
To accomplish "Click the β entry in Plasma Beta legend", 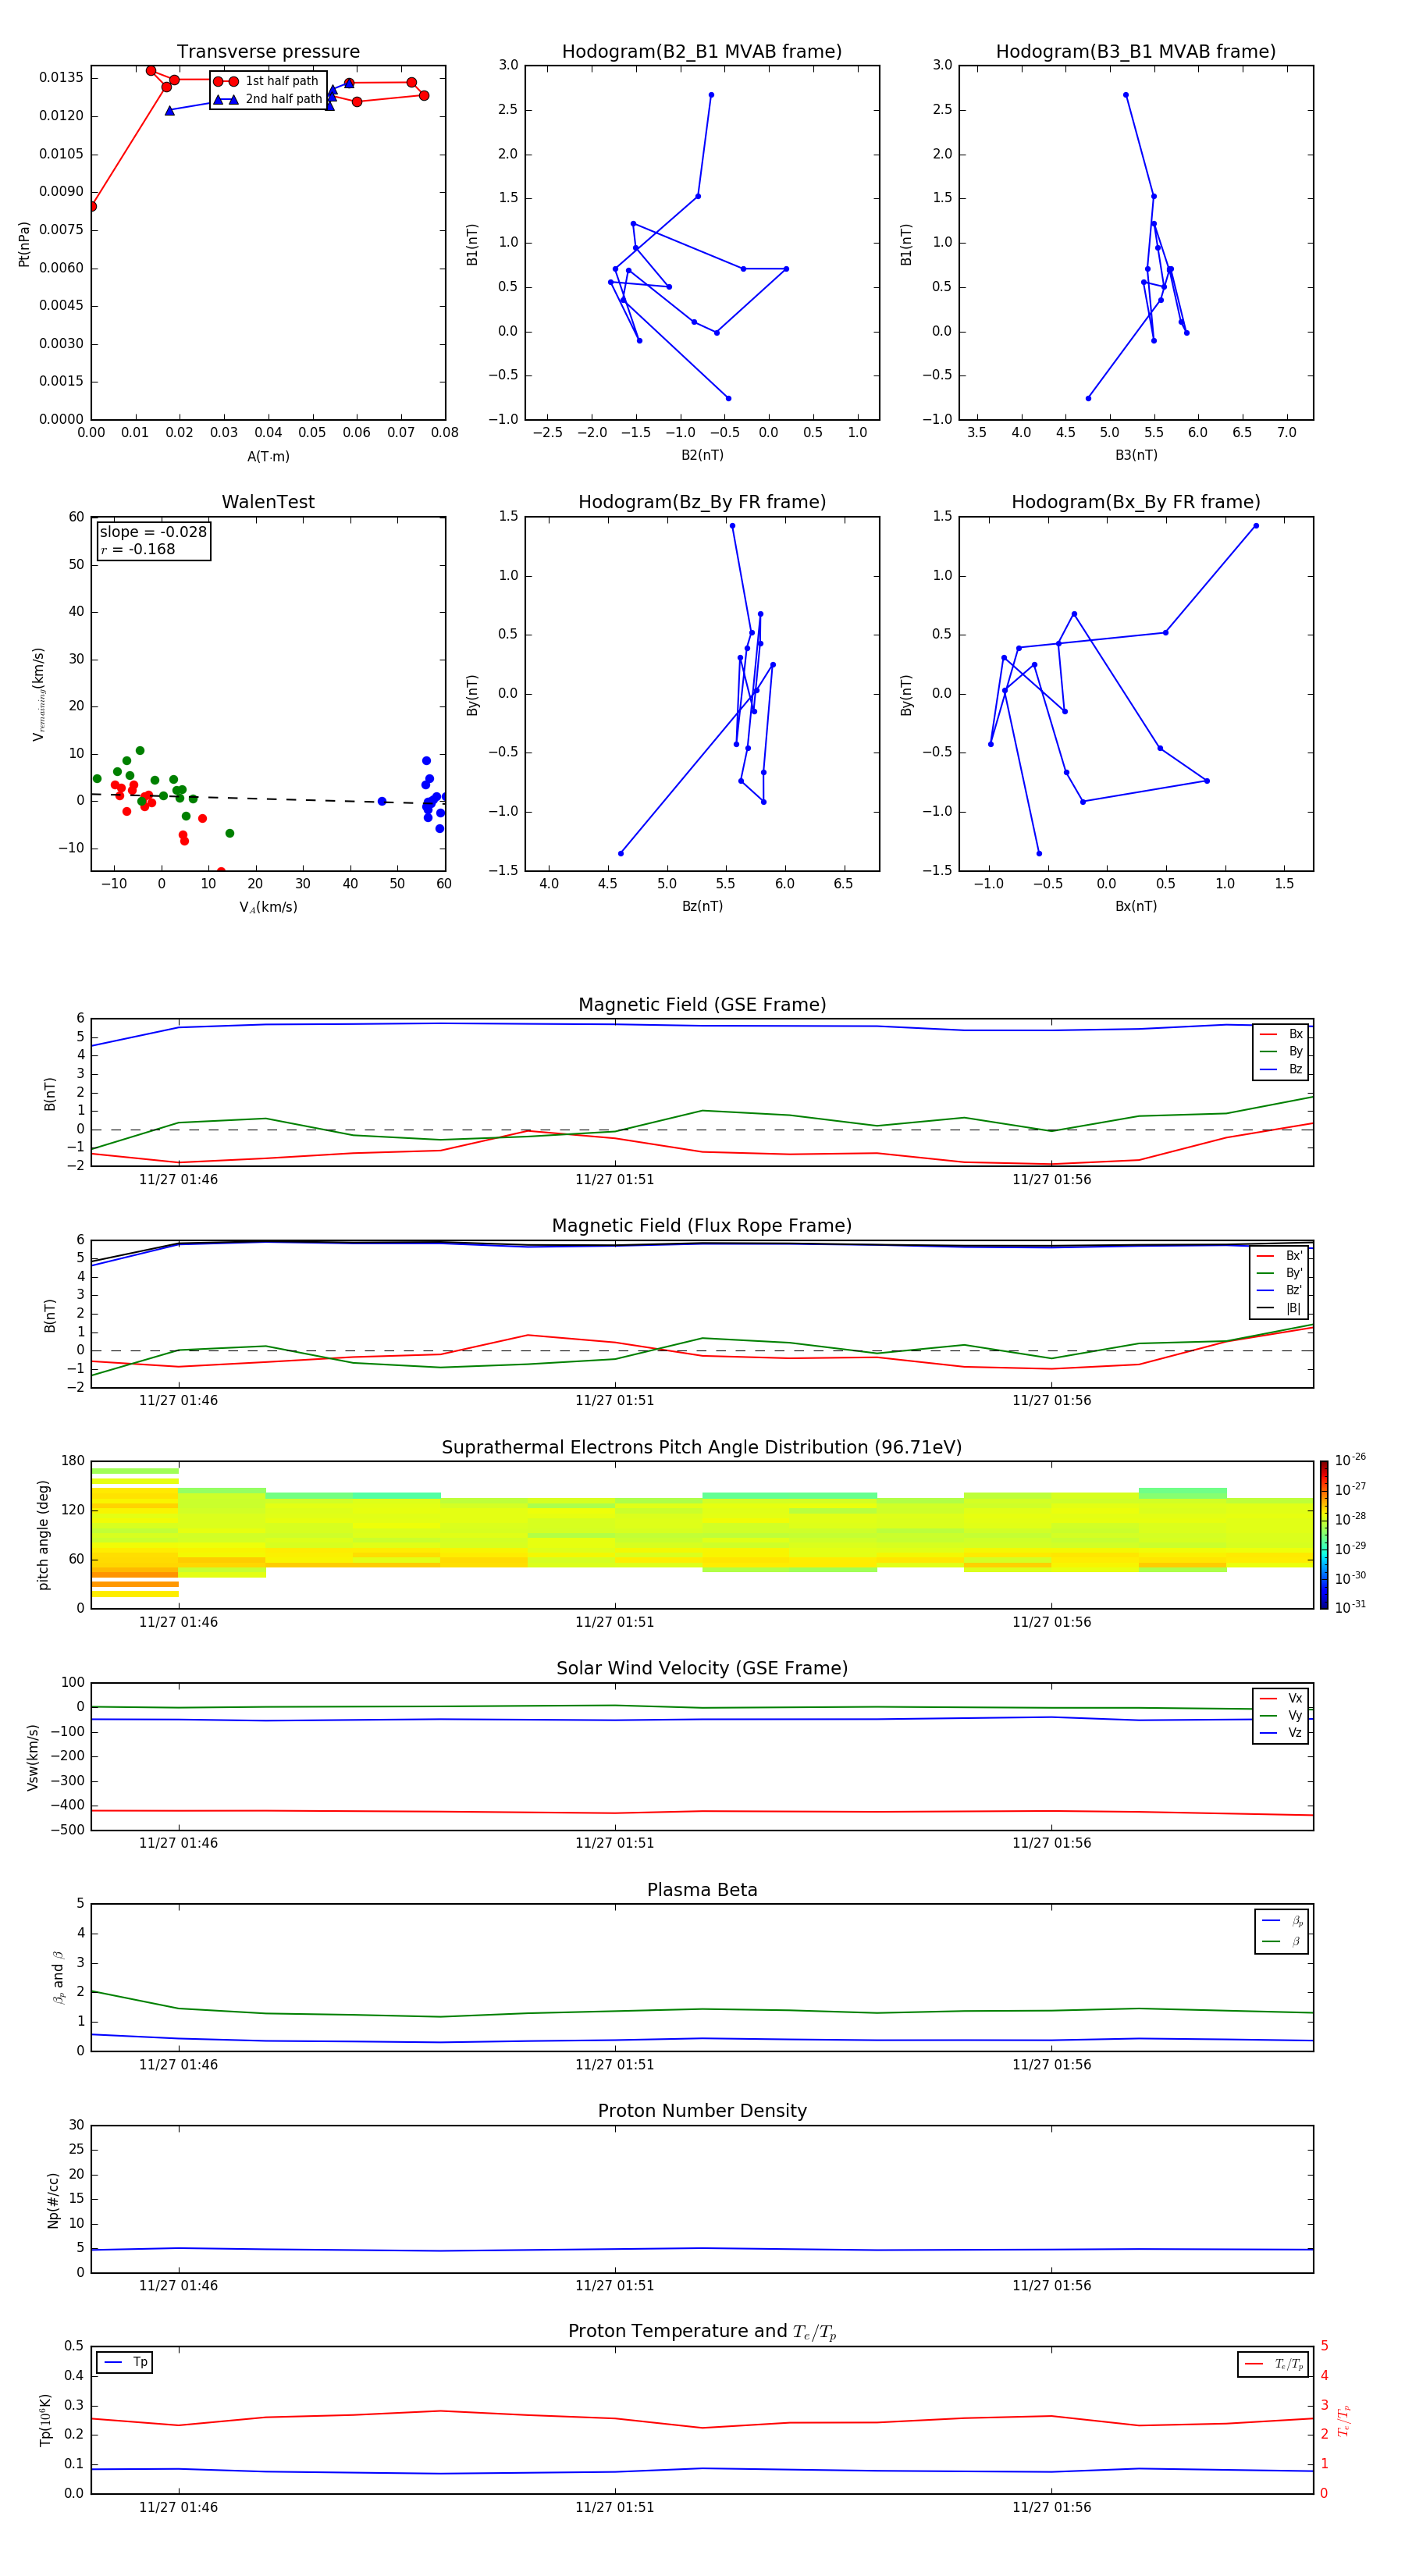I will pyautogui.click(x=1282, y=1941).
